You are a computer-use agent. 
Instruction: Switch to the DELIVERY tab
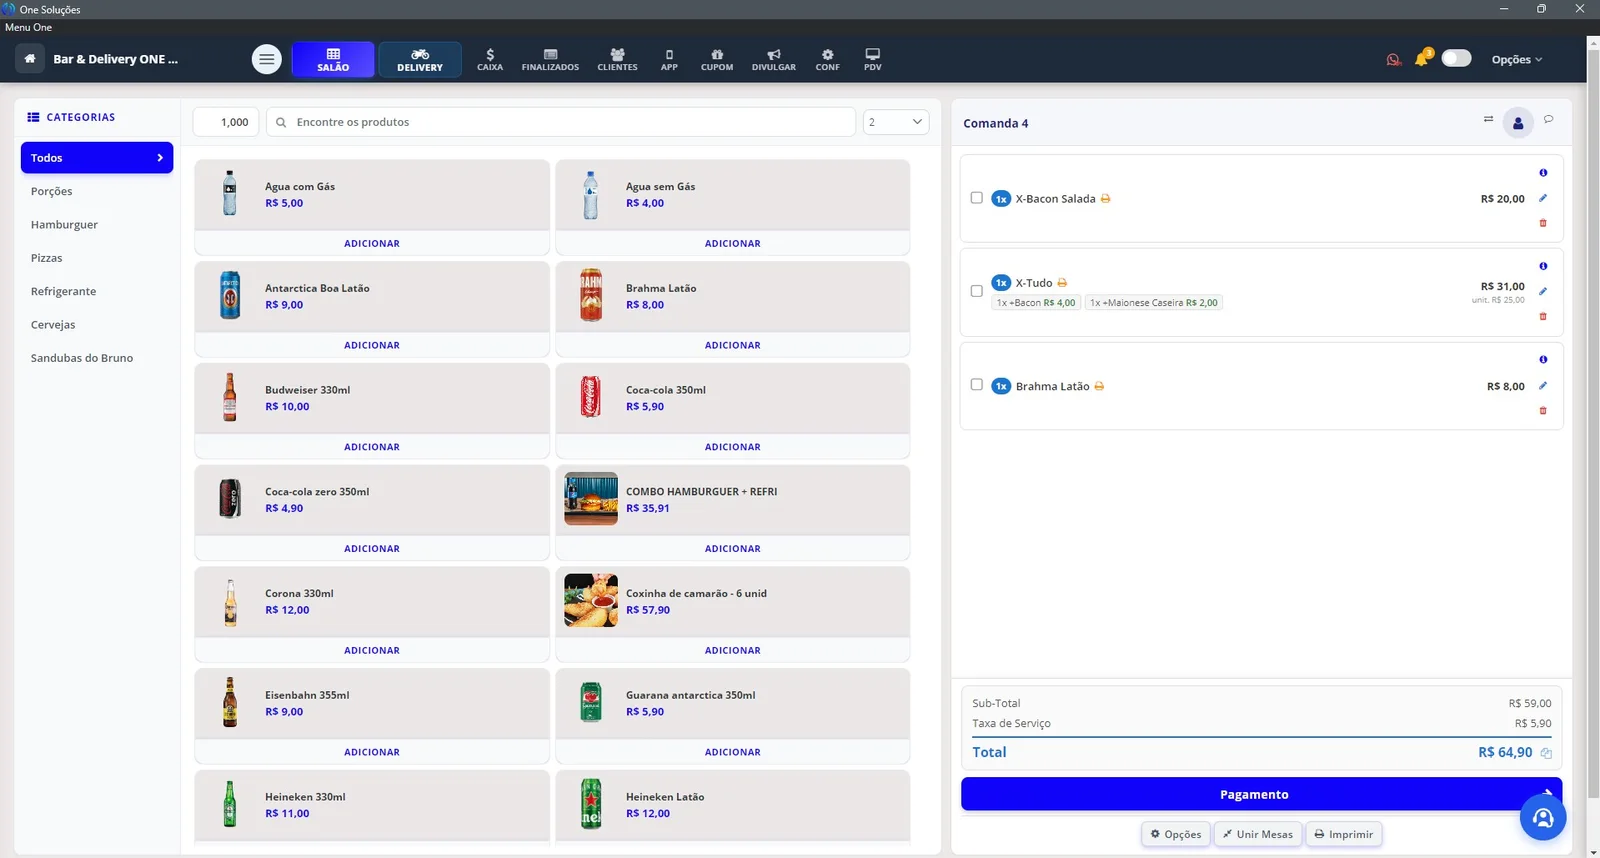pos(420,60)
